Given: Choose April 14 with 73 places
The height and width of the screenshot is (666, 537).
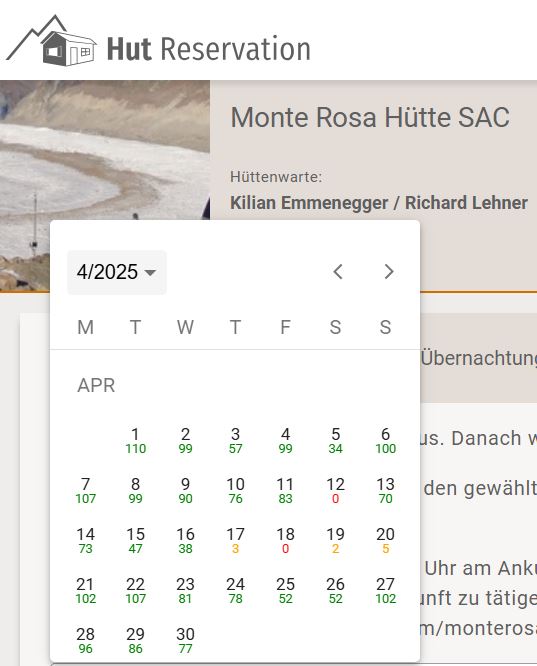Looking at the screenshot, I should click(85, 541).
